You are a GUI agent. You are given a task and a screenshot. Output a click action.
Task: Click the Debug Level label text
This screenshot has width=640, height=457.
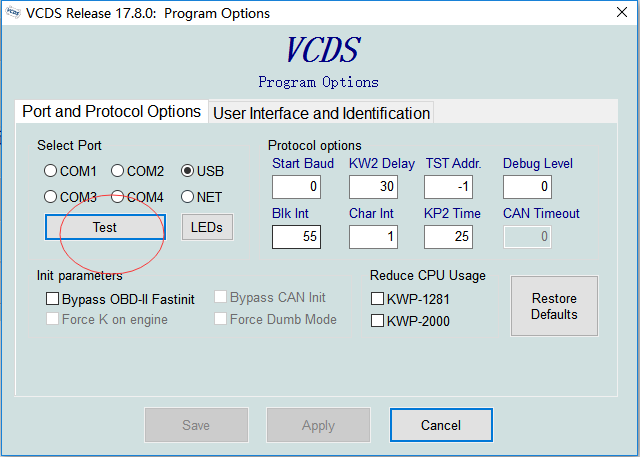[538, 163]
